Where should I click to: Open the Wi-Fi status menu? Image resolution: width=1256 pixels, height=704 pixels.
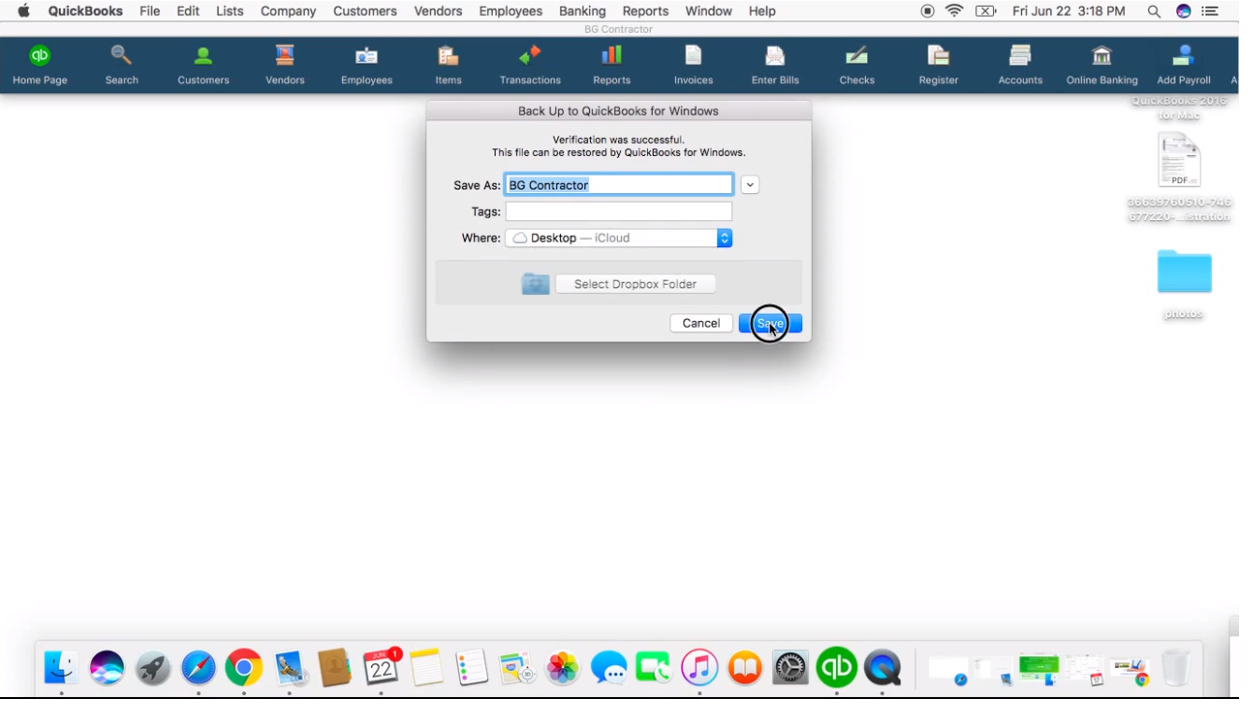(x=954, y=11)
